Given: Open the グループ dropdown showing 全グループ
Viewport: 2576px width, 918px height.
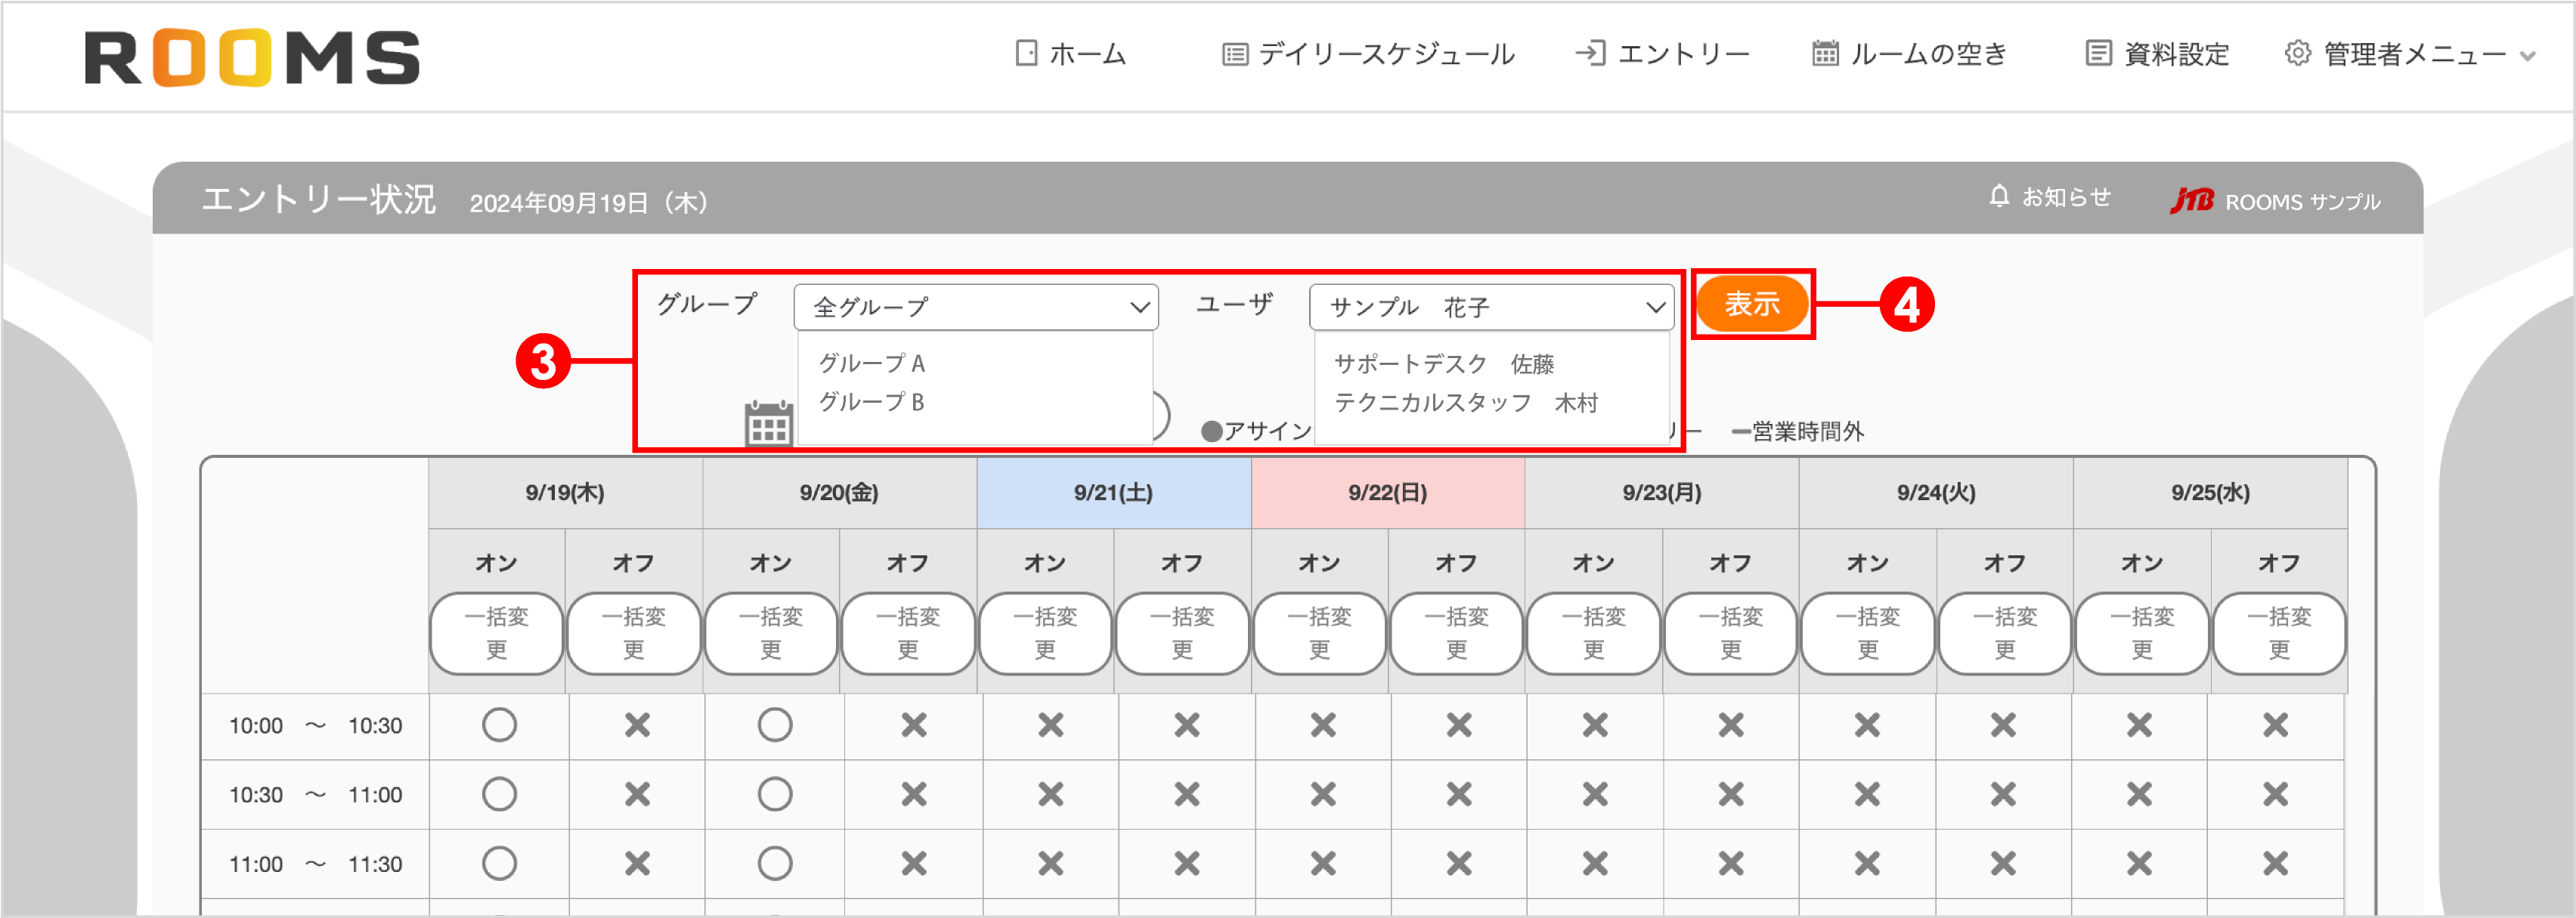Looking at the screenshot, I should tap(975, 307).
